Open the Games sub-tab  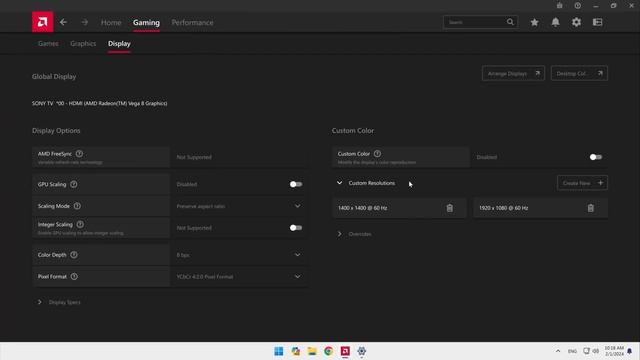point(48,44)
